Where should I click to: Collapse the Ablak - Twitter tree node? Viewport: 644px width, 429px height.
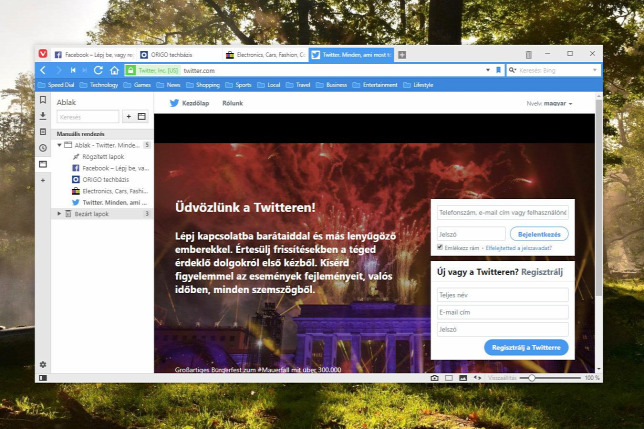(60, 145)
